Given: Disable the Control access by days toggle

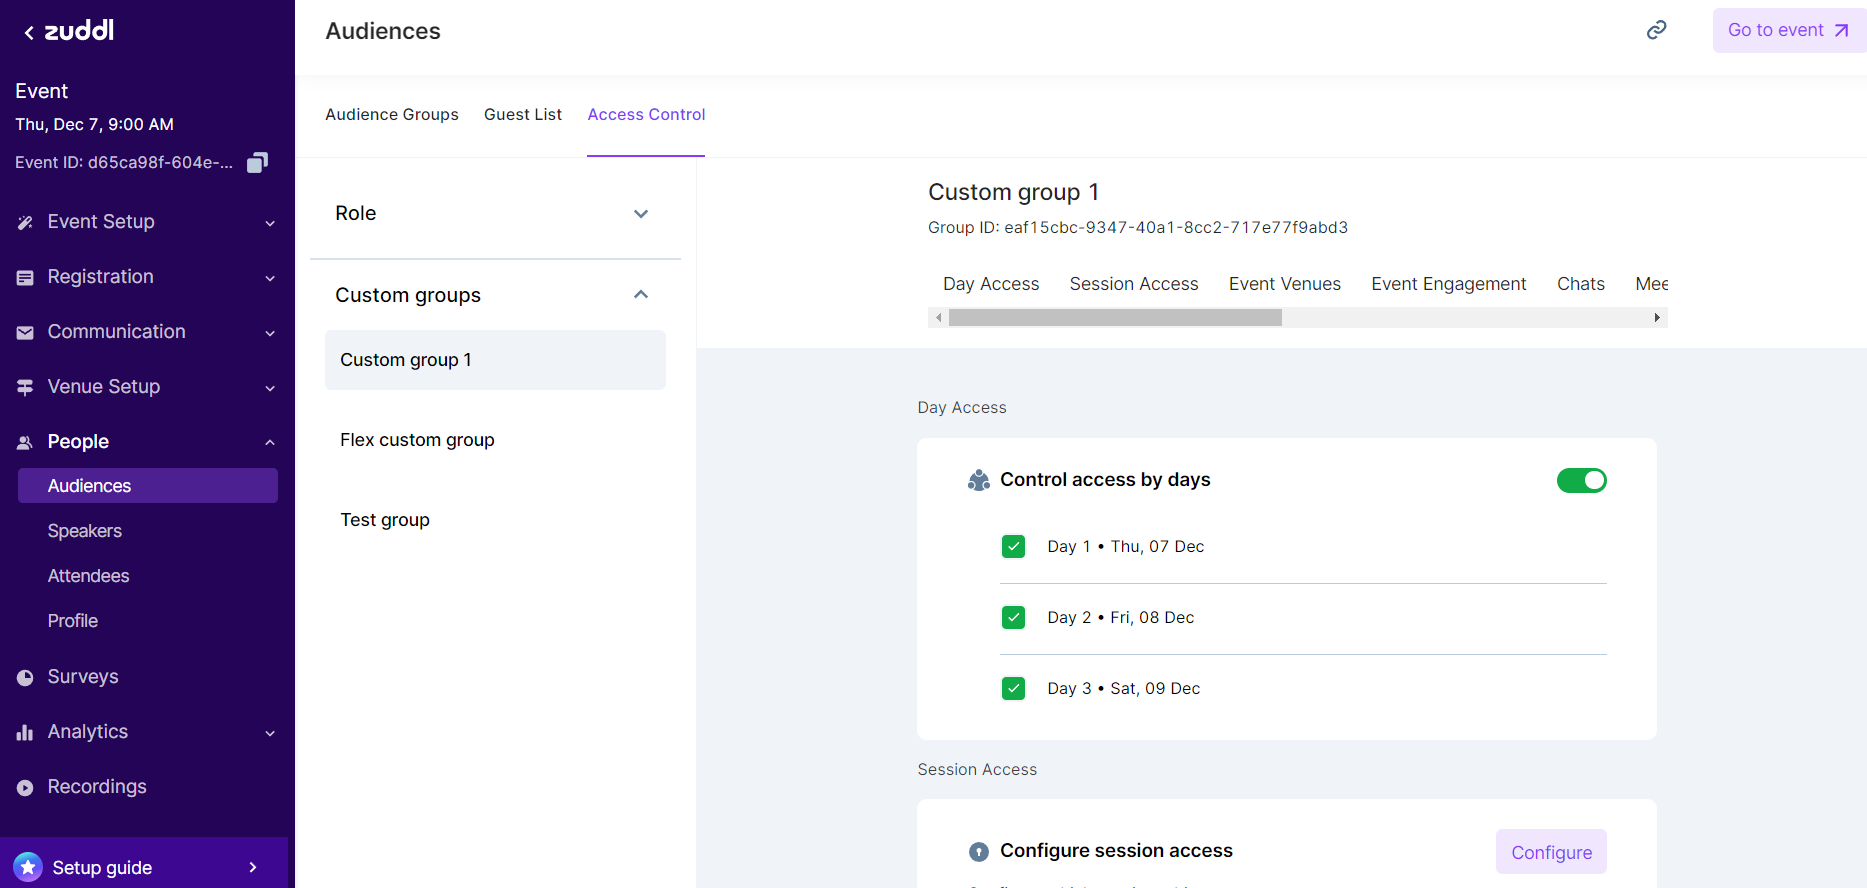Looking at the screenshot, I should point(1581,481).
